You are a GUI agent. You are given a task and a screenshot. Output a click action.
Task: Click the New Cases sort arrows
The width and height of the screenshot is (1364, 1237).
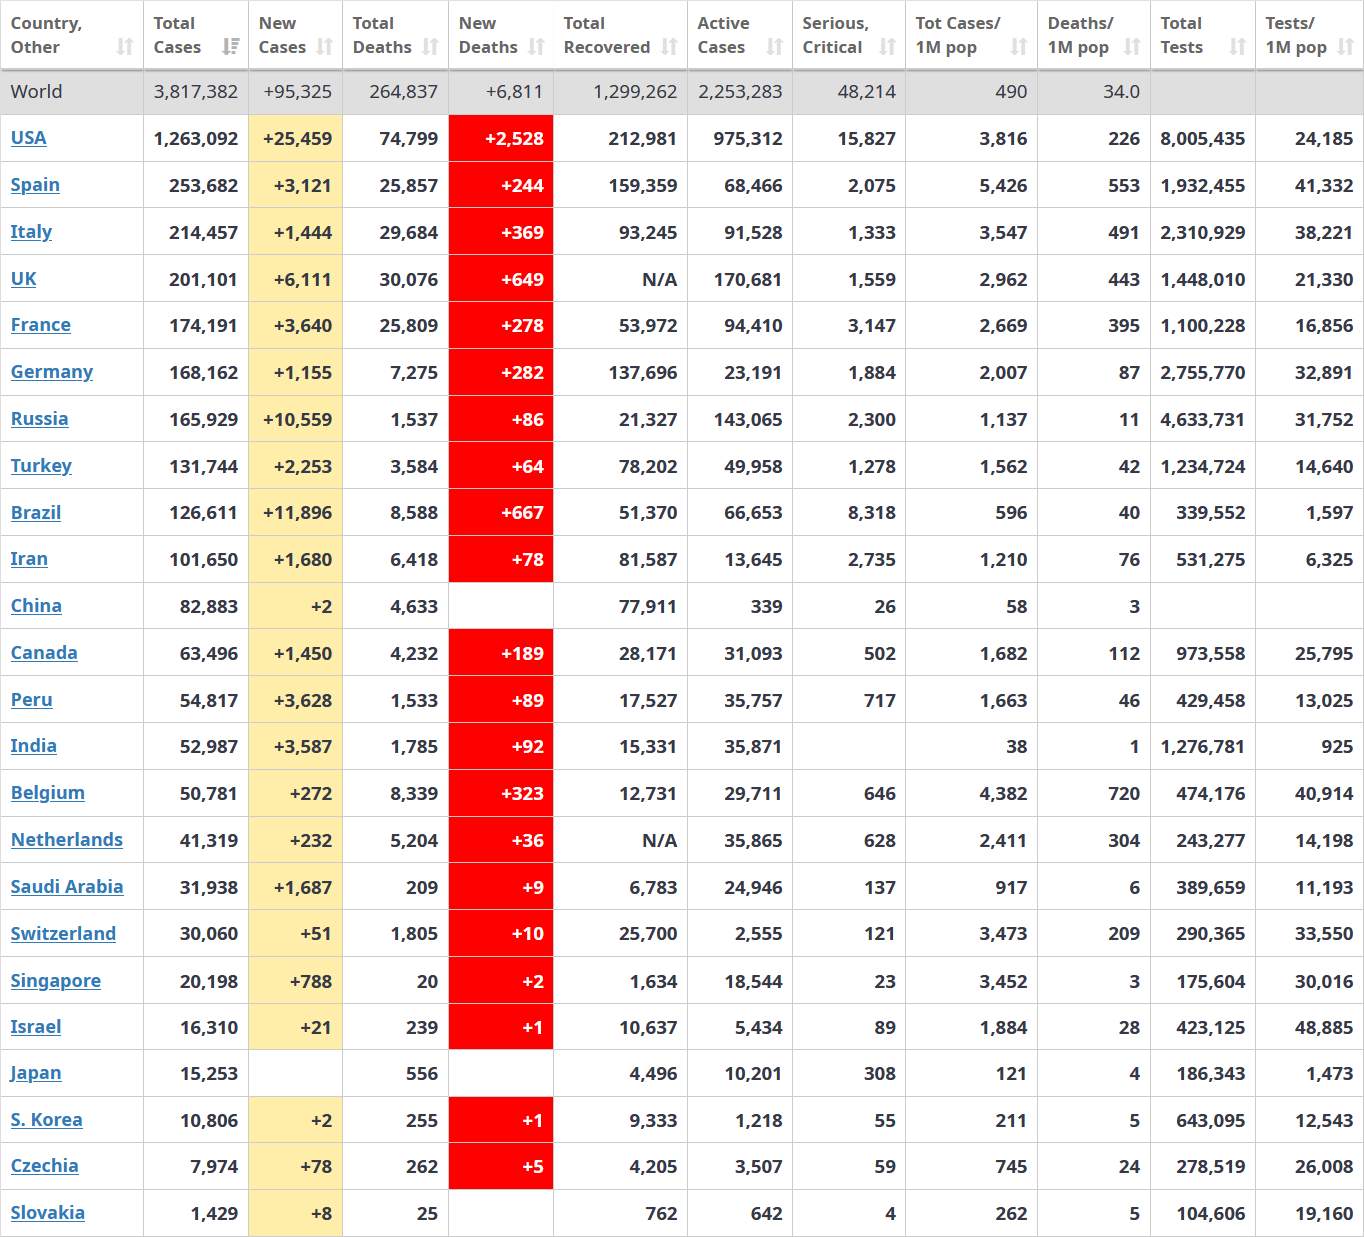click(324, 47)
